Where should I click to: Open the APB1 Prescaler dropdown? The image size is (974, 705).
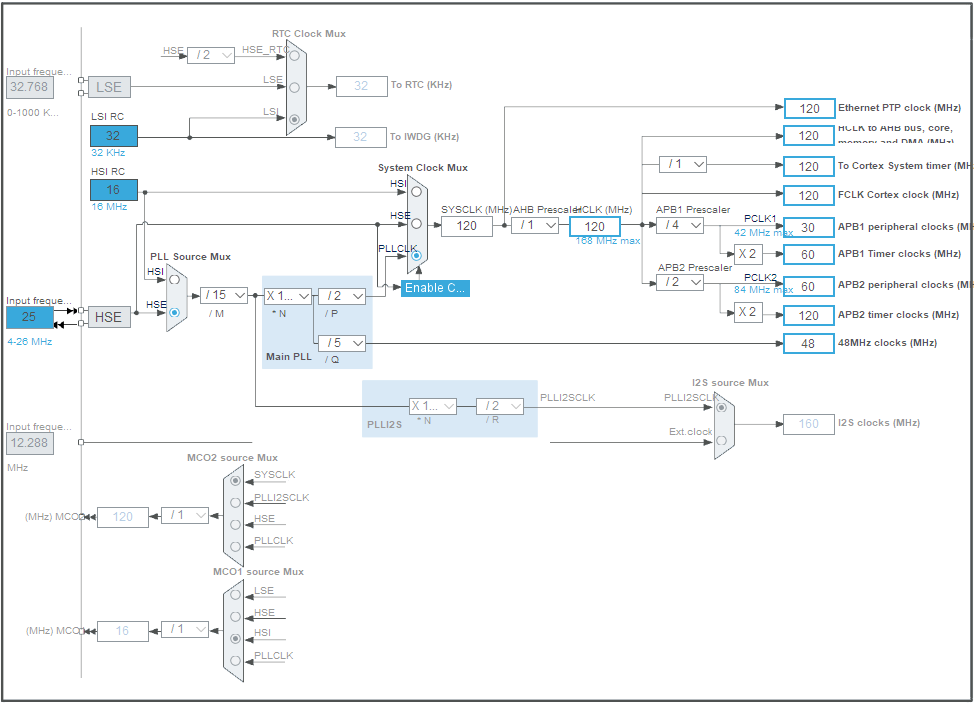[x=680, y=225]
